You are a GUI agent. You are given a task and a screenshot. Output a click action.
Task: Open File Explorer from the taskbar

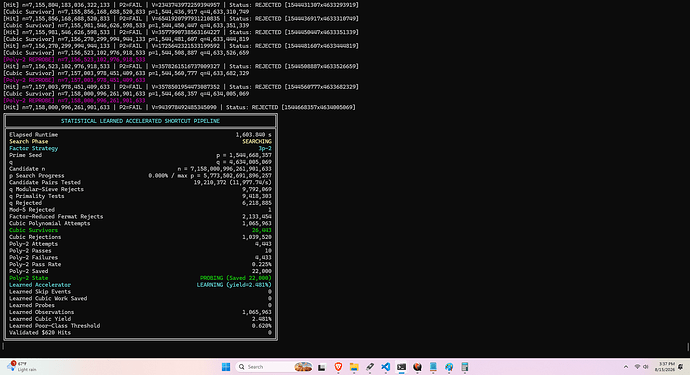tap(354, 367)
